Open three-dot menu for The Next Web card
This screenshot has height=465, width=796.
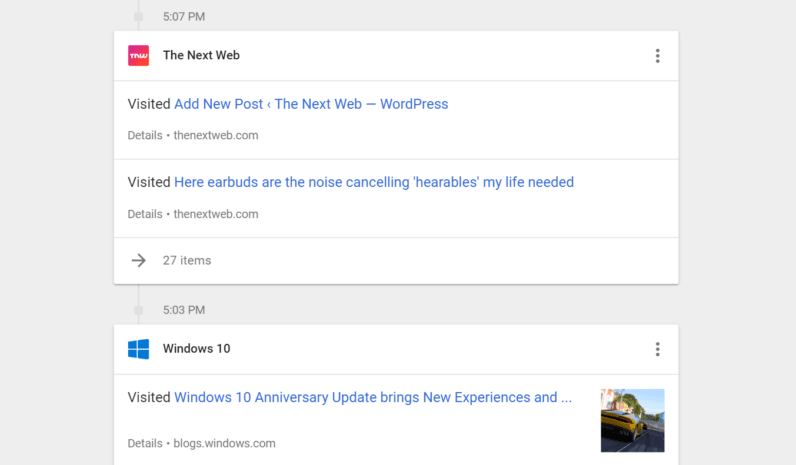[657, 56]
